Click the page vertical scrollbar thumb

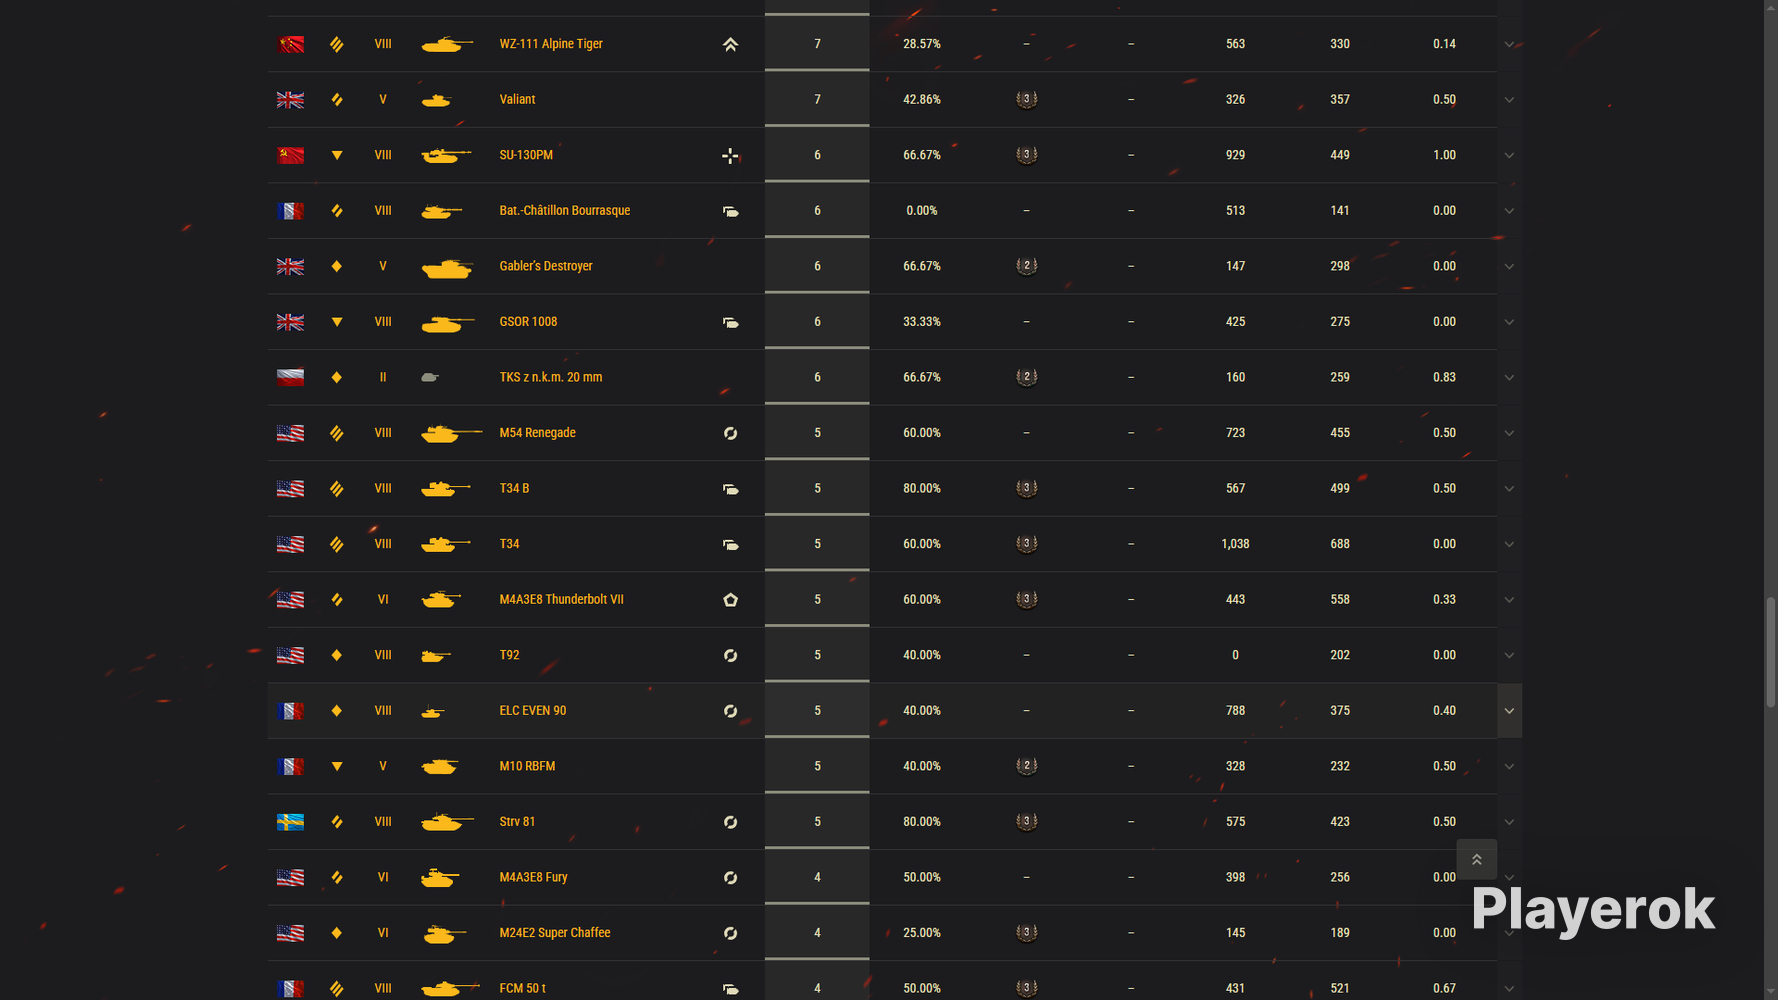pos(1771,652)
